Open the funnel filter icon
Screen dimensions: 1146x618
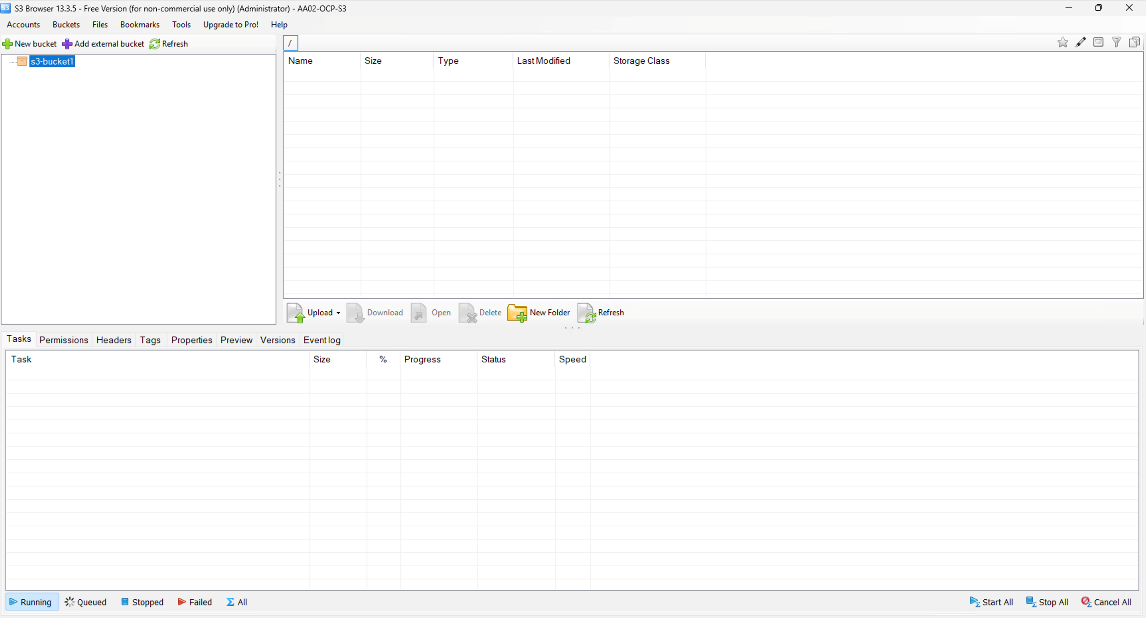pyautogui.click(x=1116, y=42)
